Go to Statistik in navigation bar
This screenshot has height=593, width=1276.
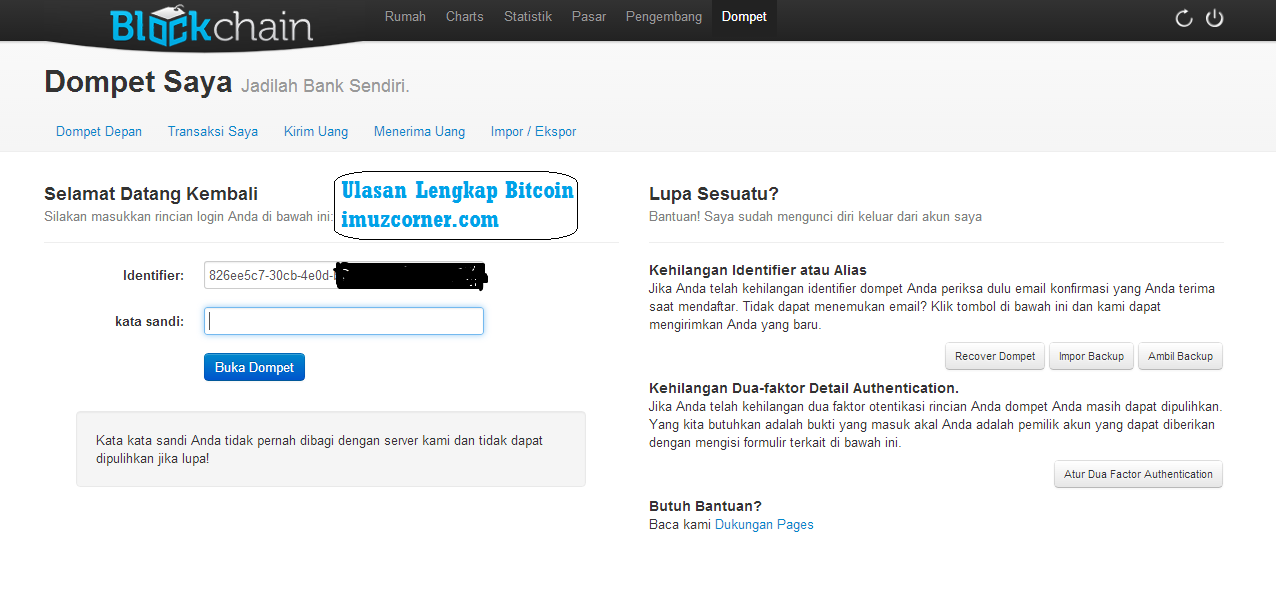pos(528,17)
